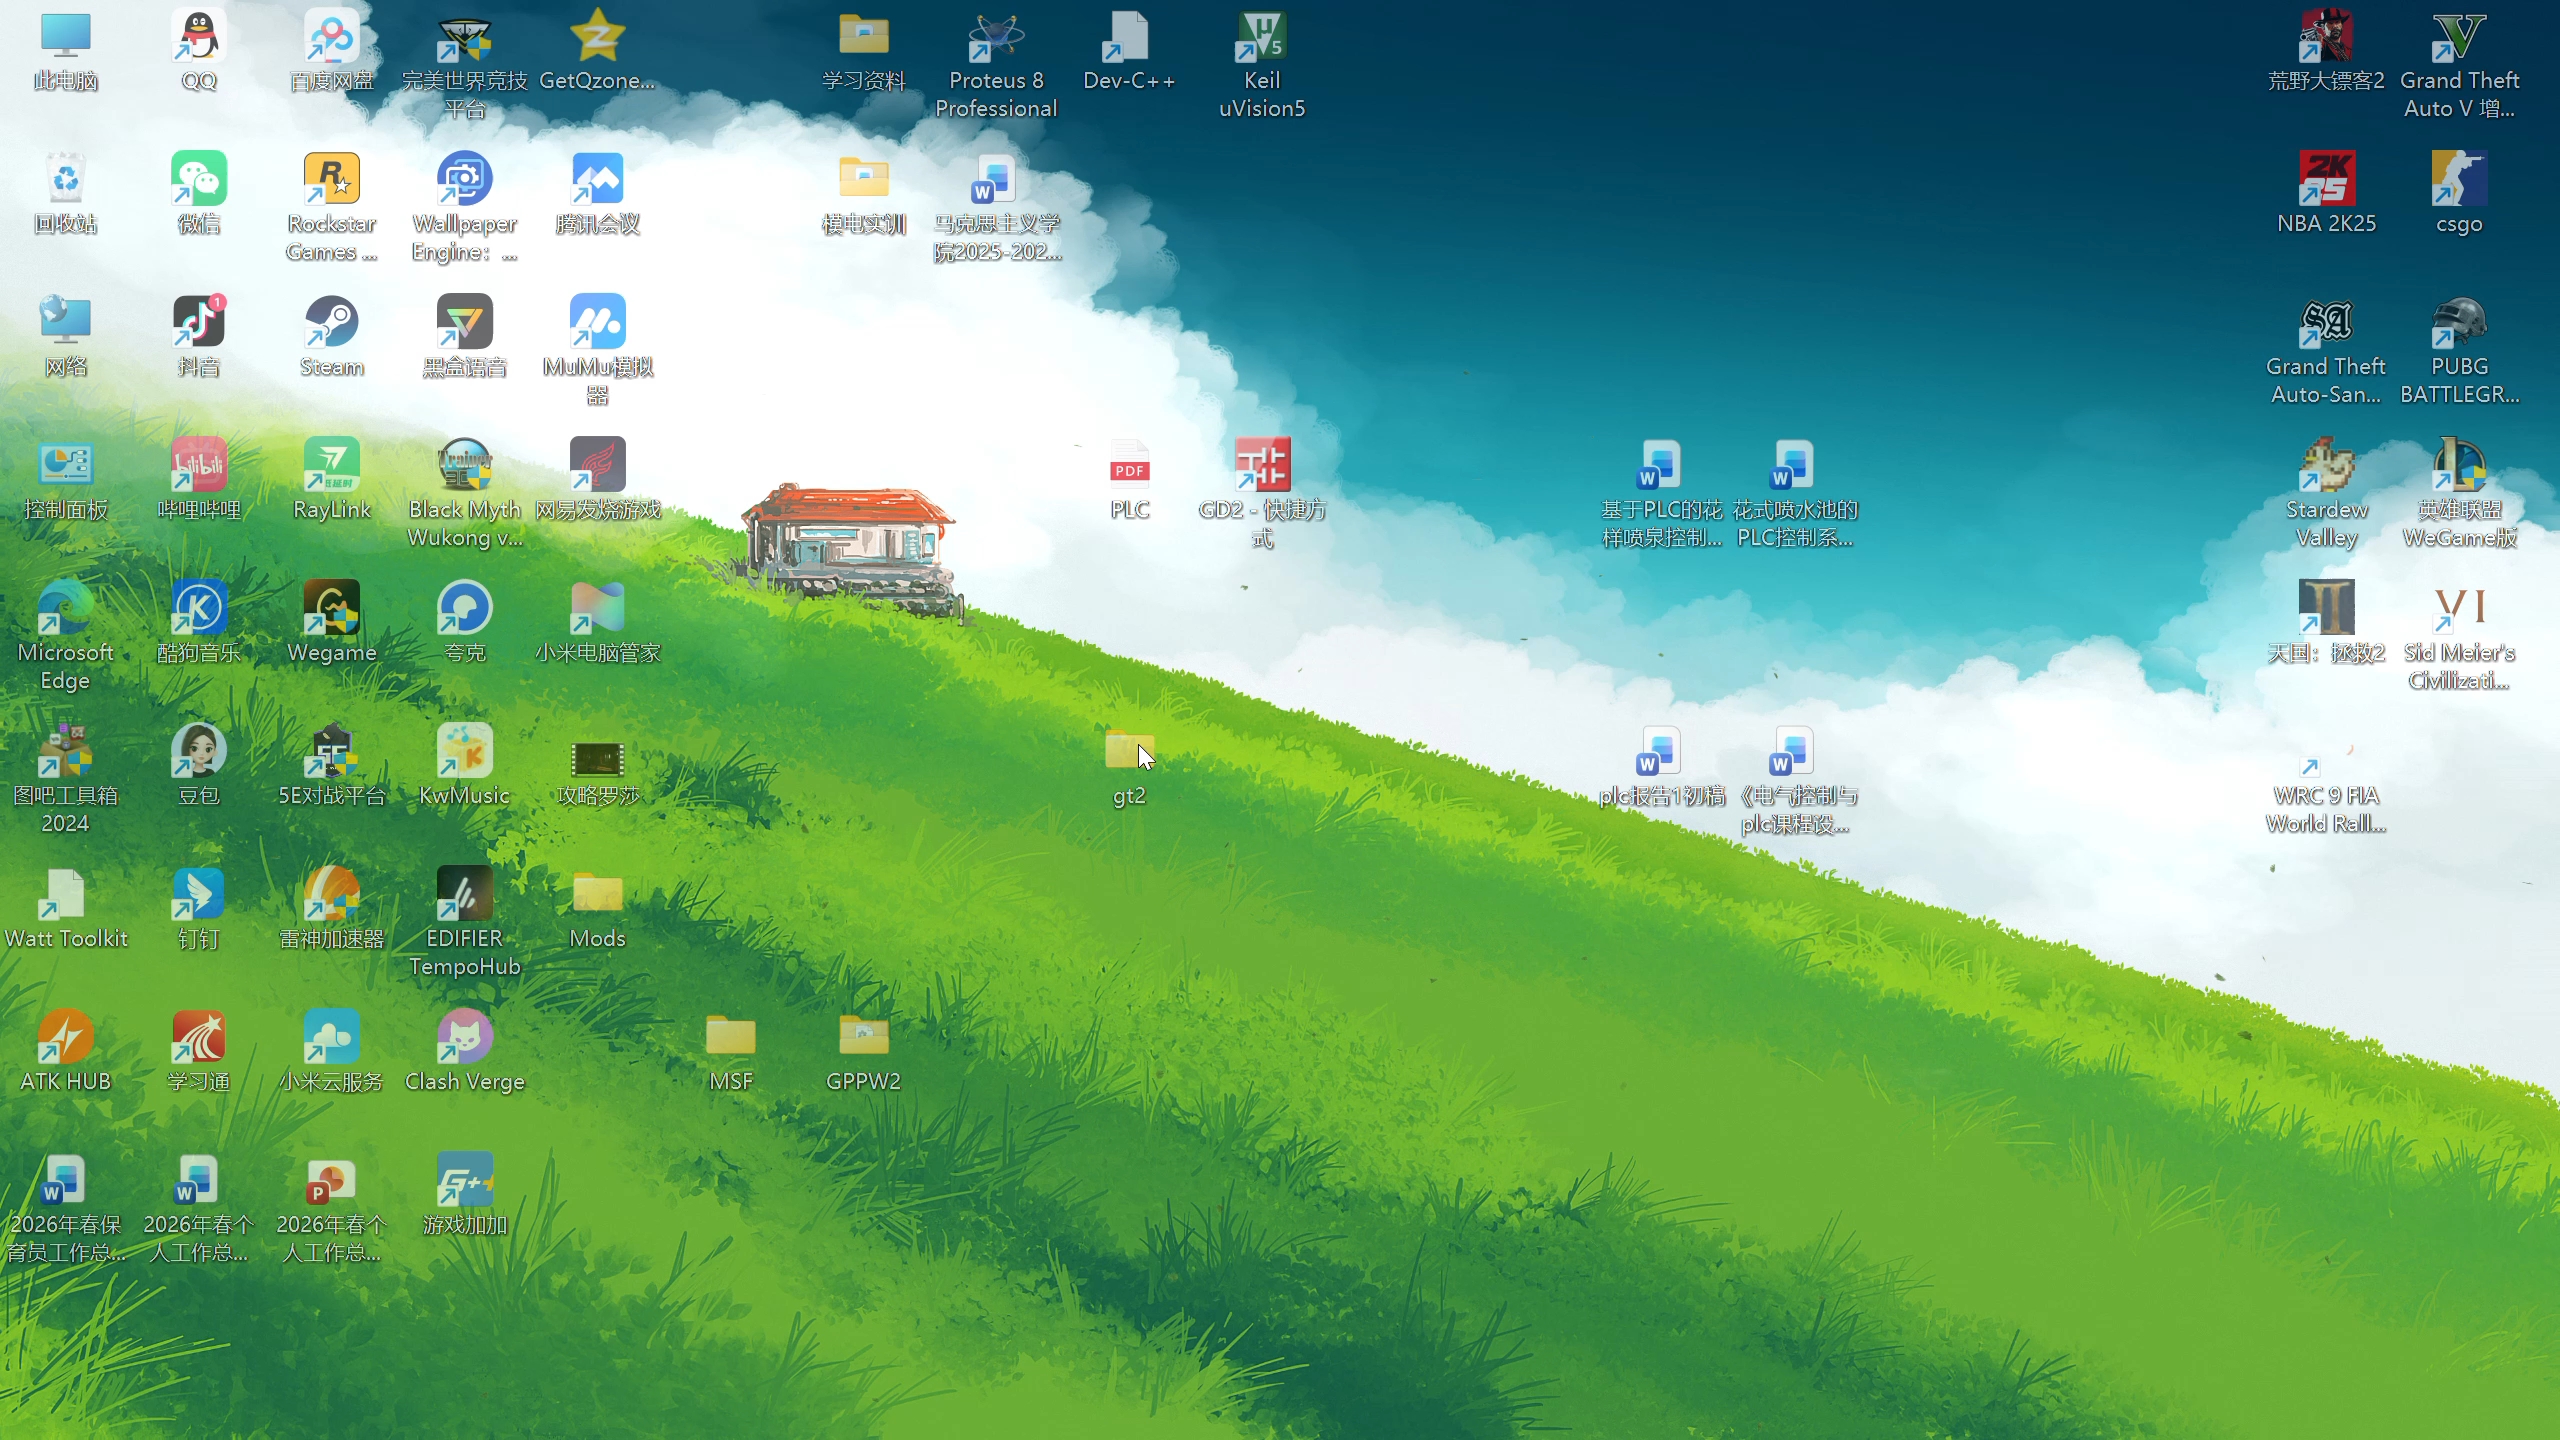Select the Tencent Meeting (腾讯会议) icon

pyautogui.click(x=598, y=180)
